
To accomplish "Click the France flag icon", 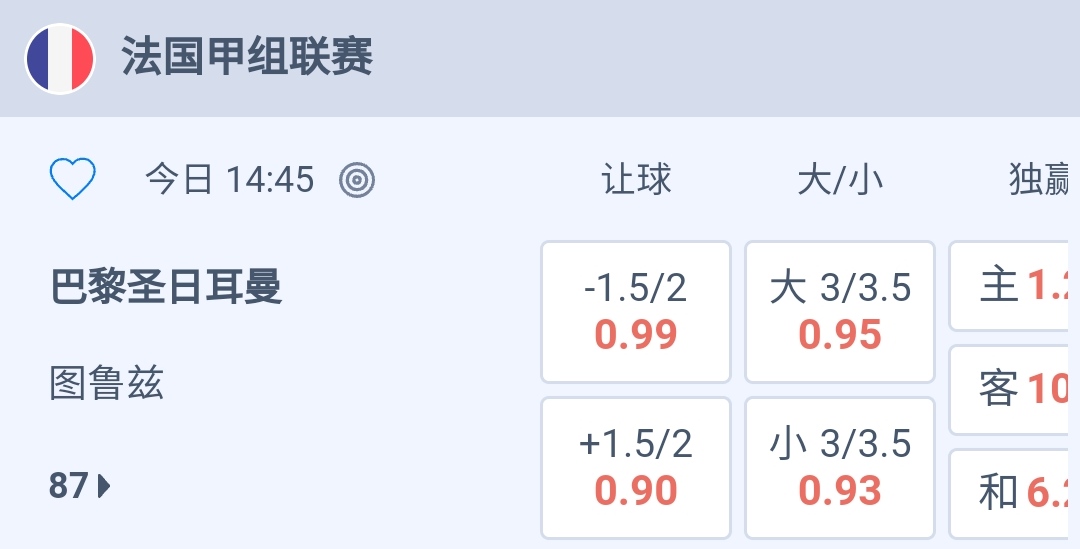I will click(60, 58).
